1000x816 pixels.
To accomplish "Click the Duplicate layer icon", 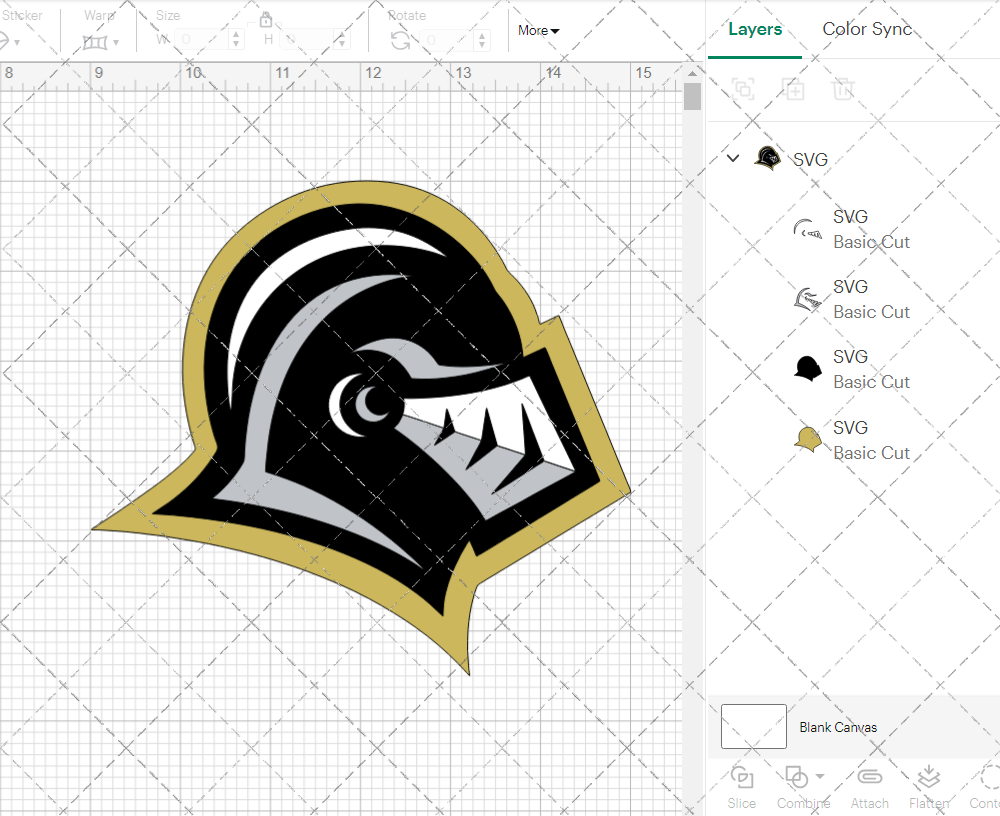I will coord(794,89).
